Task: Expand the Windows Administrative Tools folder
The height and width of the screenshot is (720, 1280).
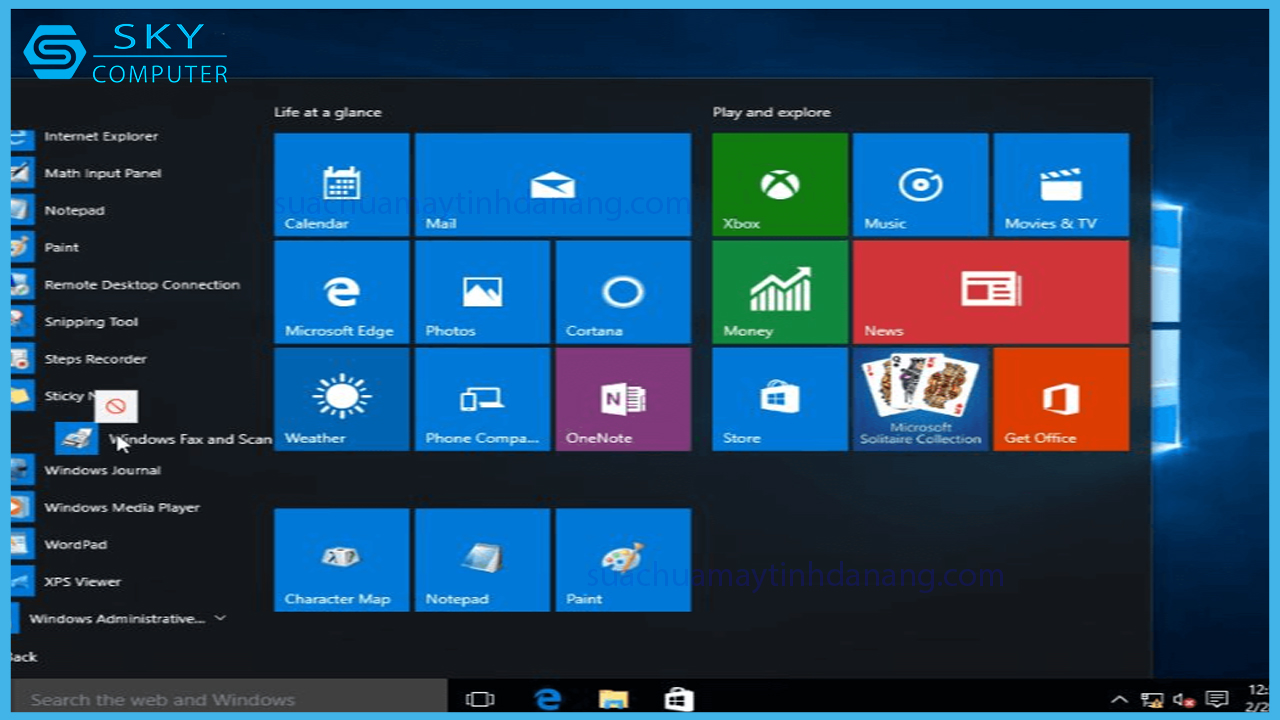Action: click(120, 619)
